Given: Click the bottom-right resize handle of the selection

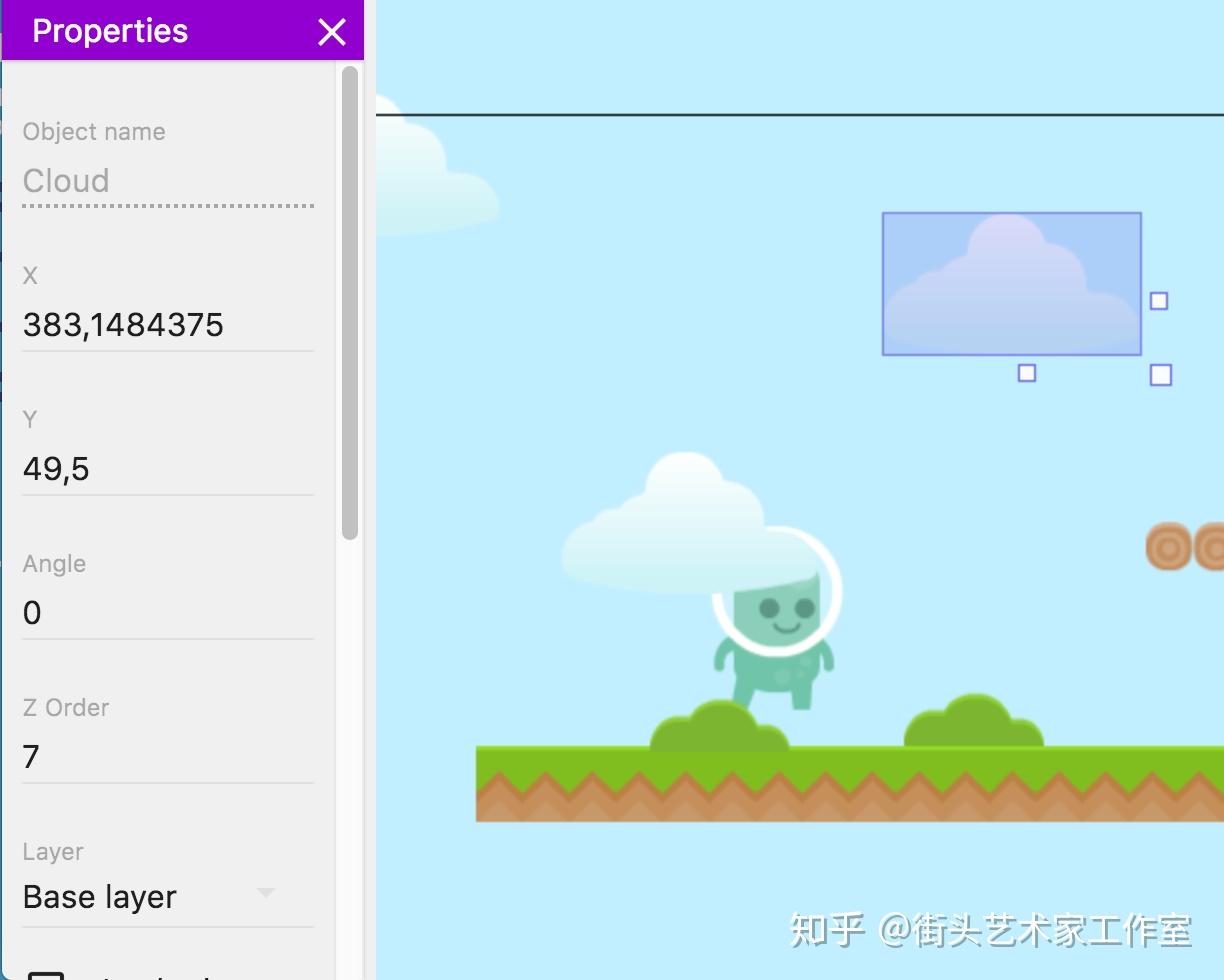Looking at the screenshot, I should point(1159,374).
